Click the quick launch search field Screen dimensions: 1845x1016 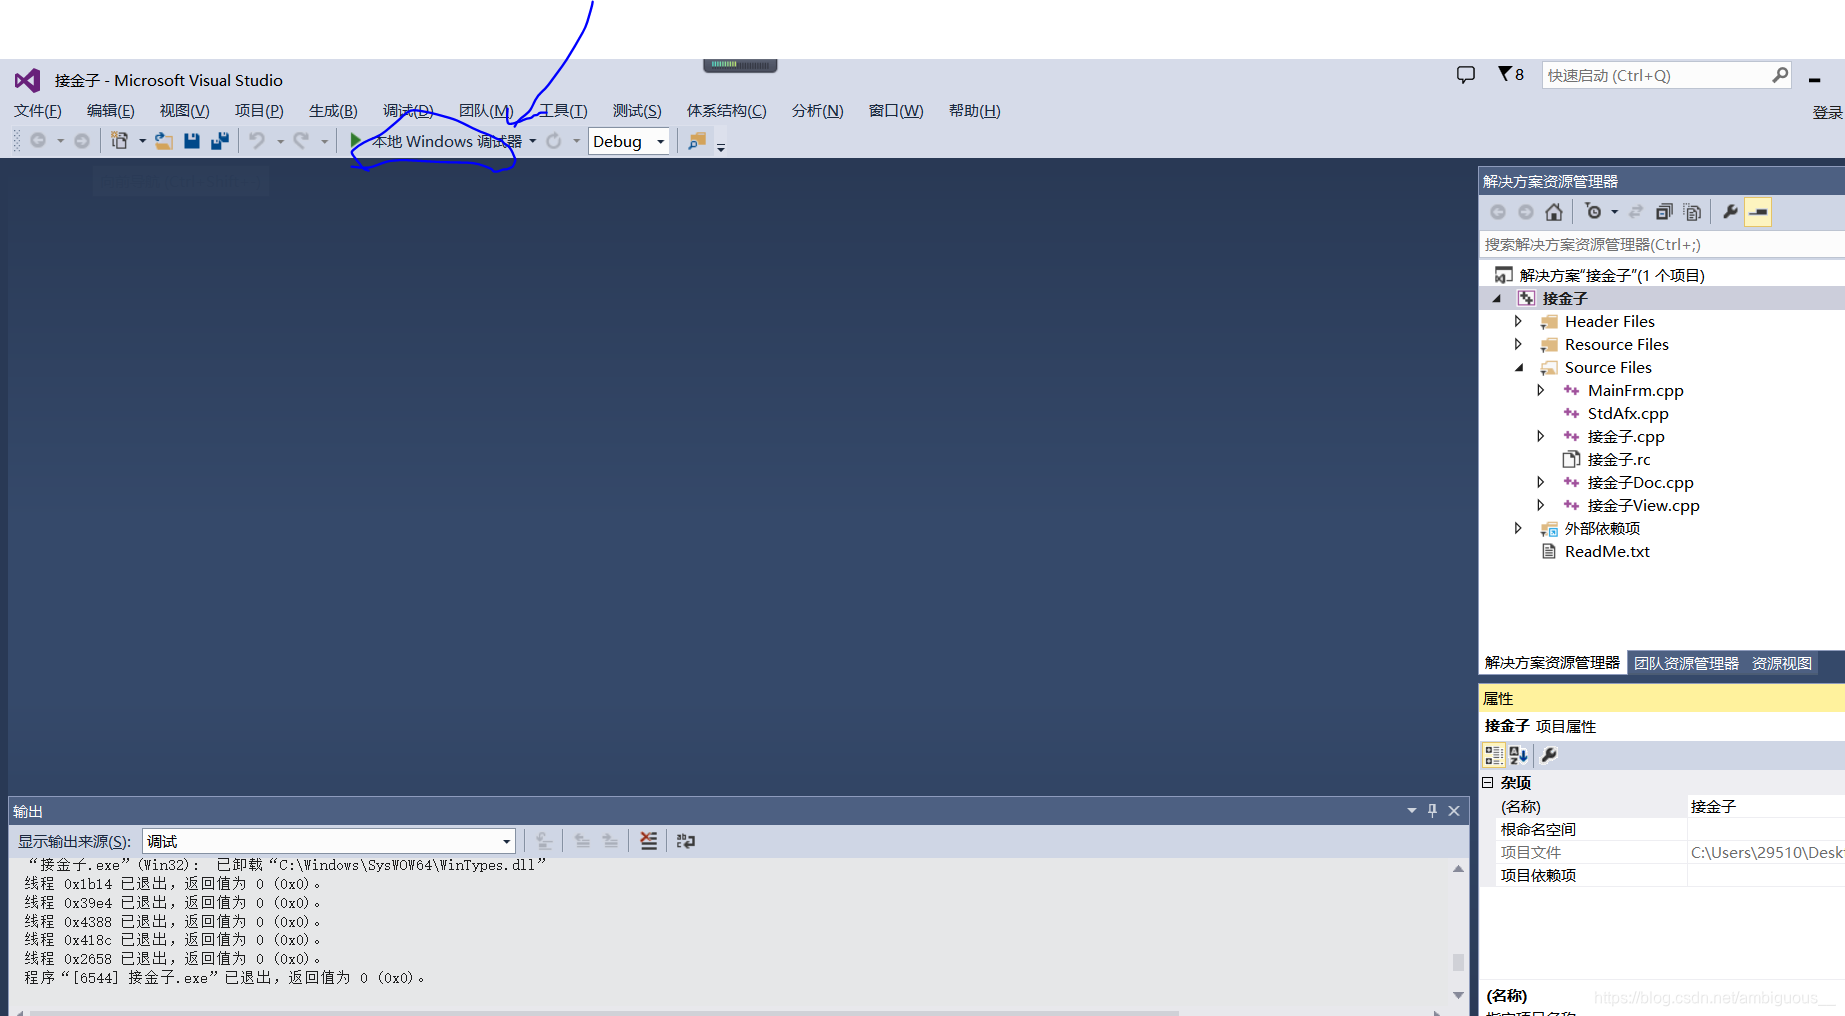1657,75
